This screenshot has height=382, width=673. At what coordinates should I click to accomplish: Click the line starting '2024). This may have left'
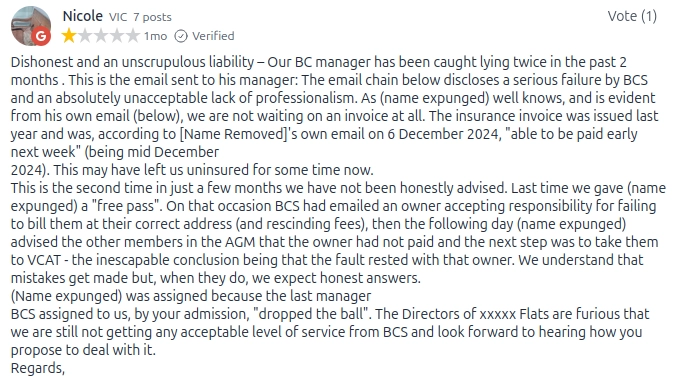pos(192,170)
